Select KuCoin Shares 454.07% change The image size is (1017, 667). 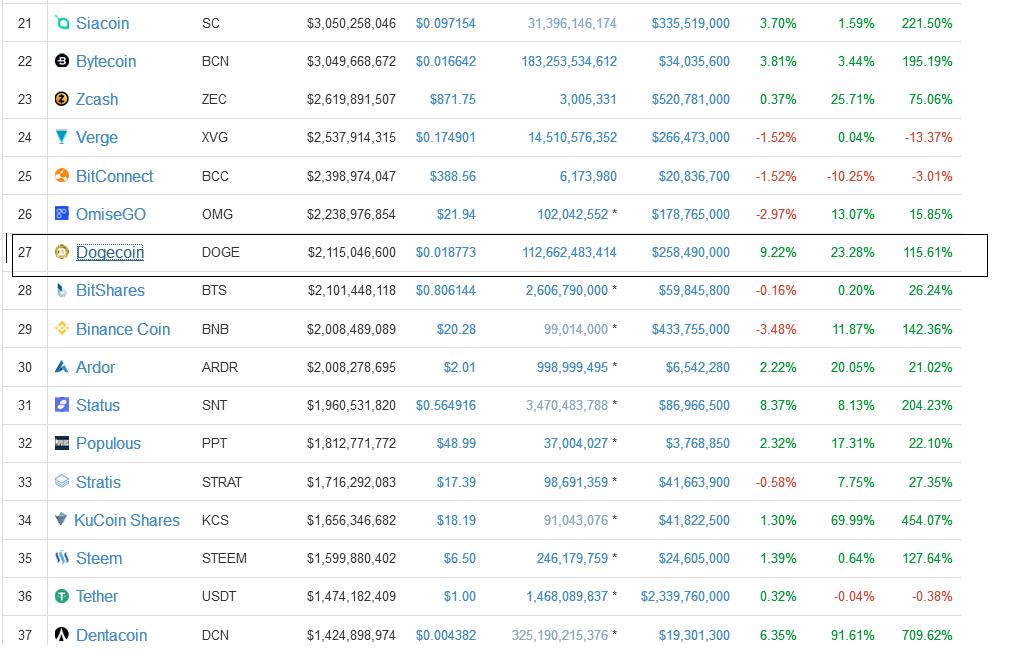pyautogui.click(x=927, y=520)
